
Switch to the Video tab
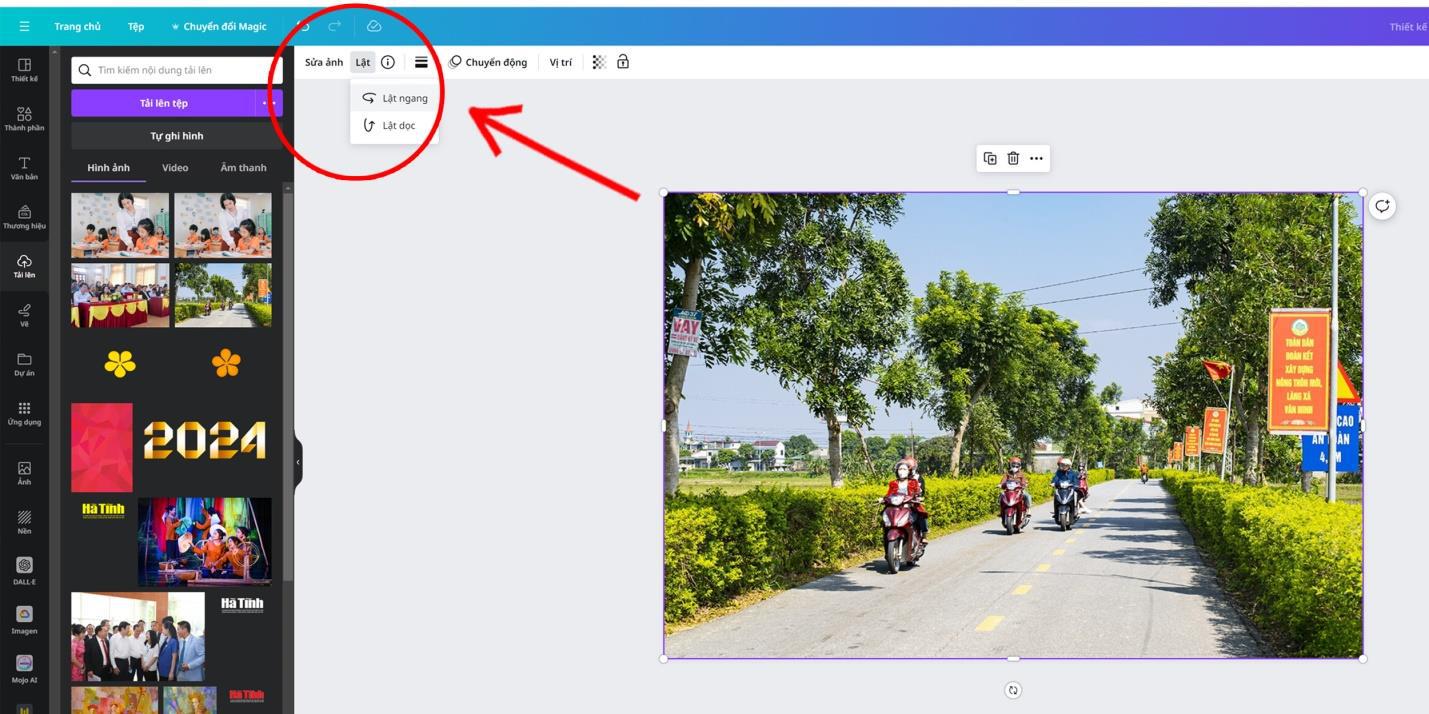(x=175, y=168)
